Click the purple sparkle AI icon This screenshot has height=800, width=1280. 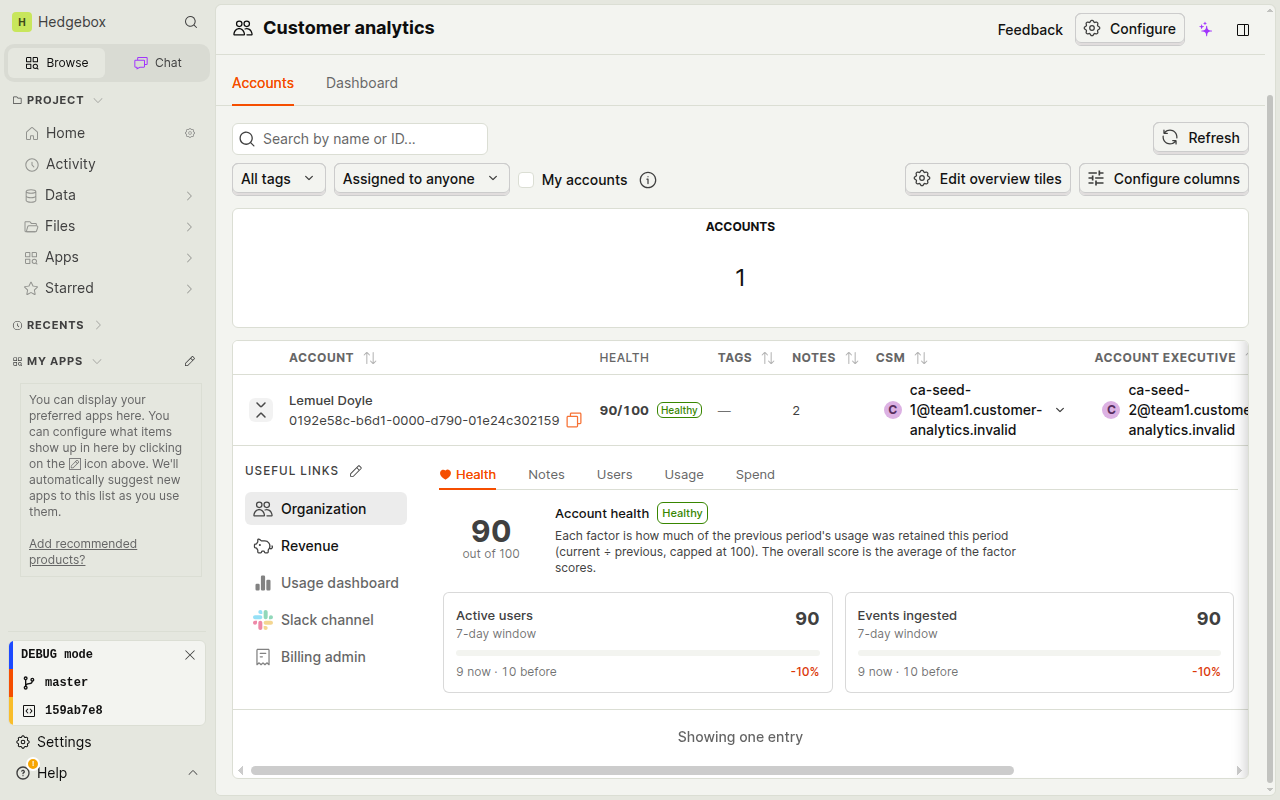(x=1206, y=30)
